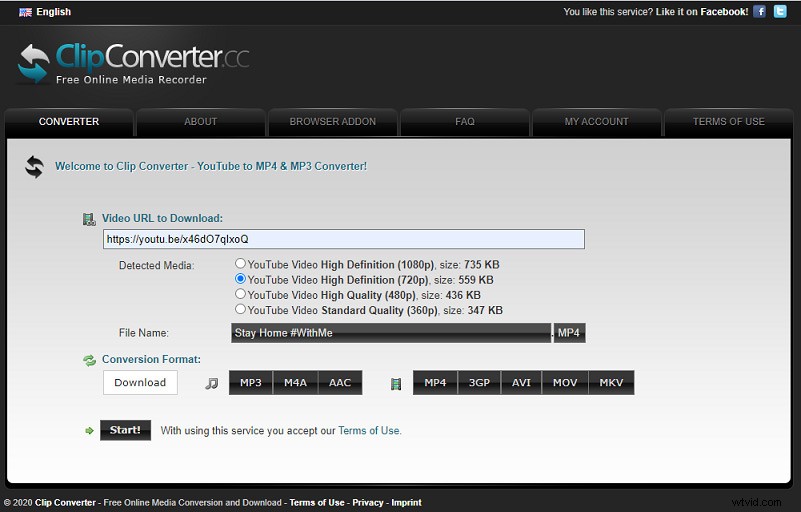This screenshot has height=512, width=801.
Task: Click the ClipConverter logo
Action: coord(134,63)
